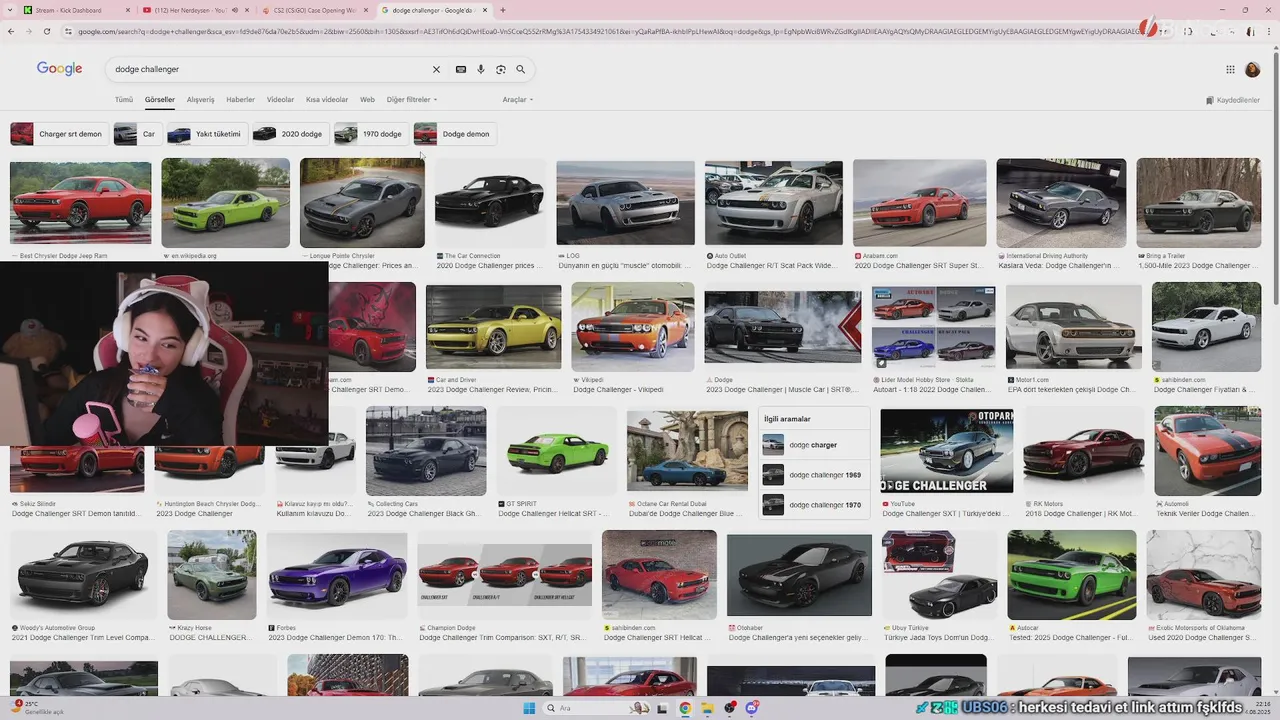
Task: Open orange Challenger image from Vikipedi
Action: 632,327
